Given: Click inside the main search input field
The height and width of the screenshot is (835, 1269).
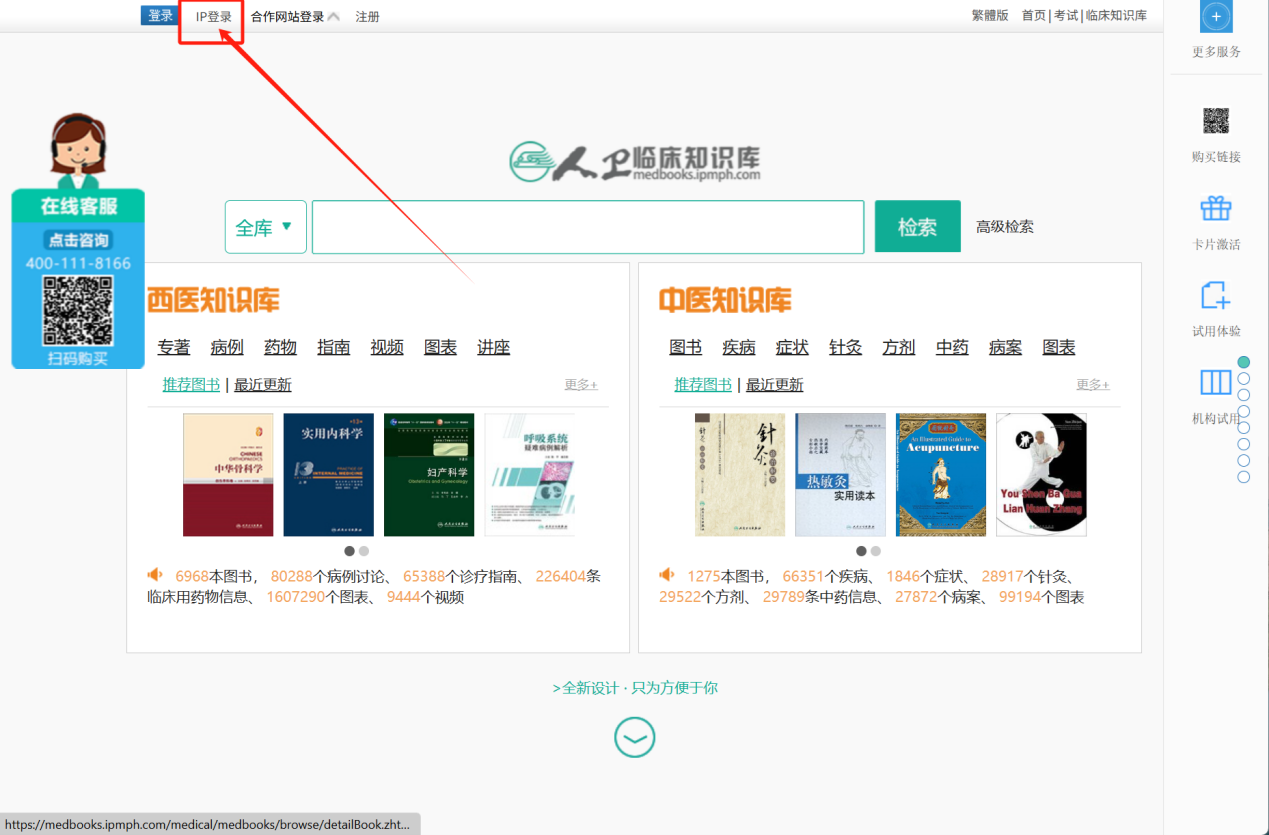Looking at the screenshot, I should pyautogui.click(x=587, y=227).
